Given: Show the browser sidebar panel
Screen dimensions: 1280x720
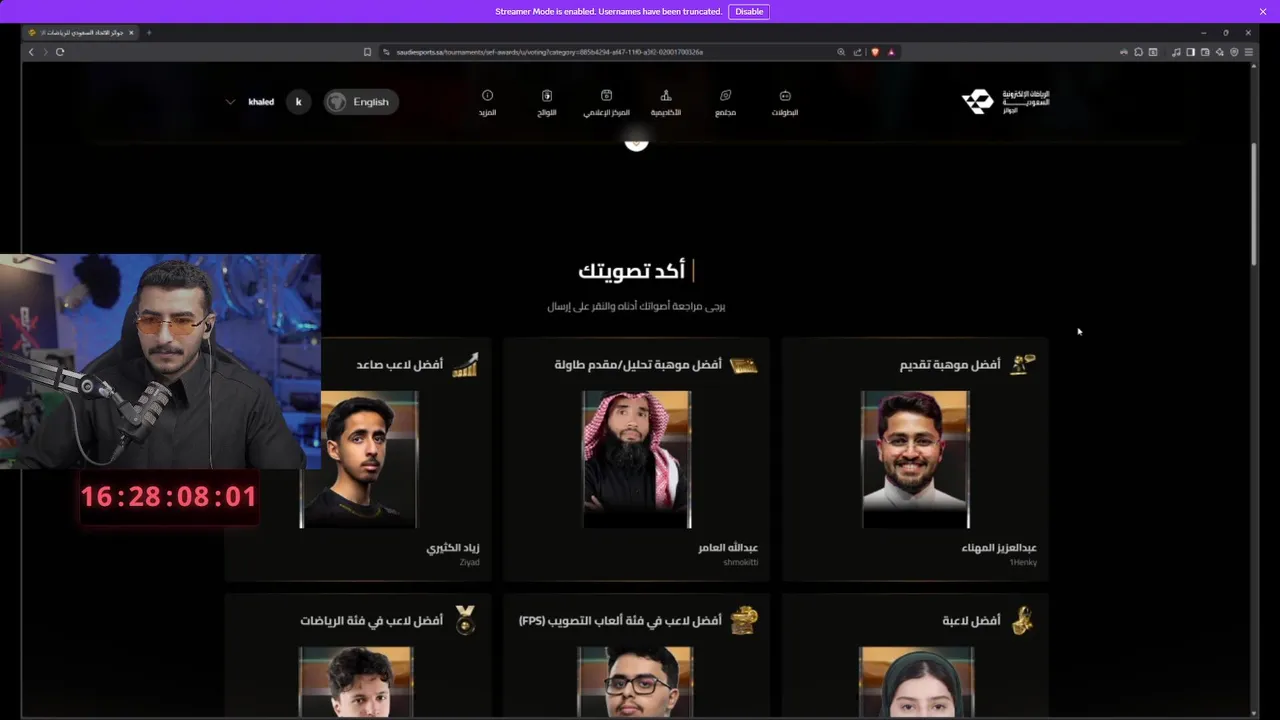Looking at the screenshot, I should click(x=1190, y=52).
